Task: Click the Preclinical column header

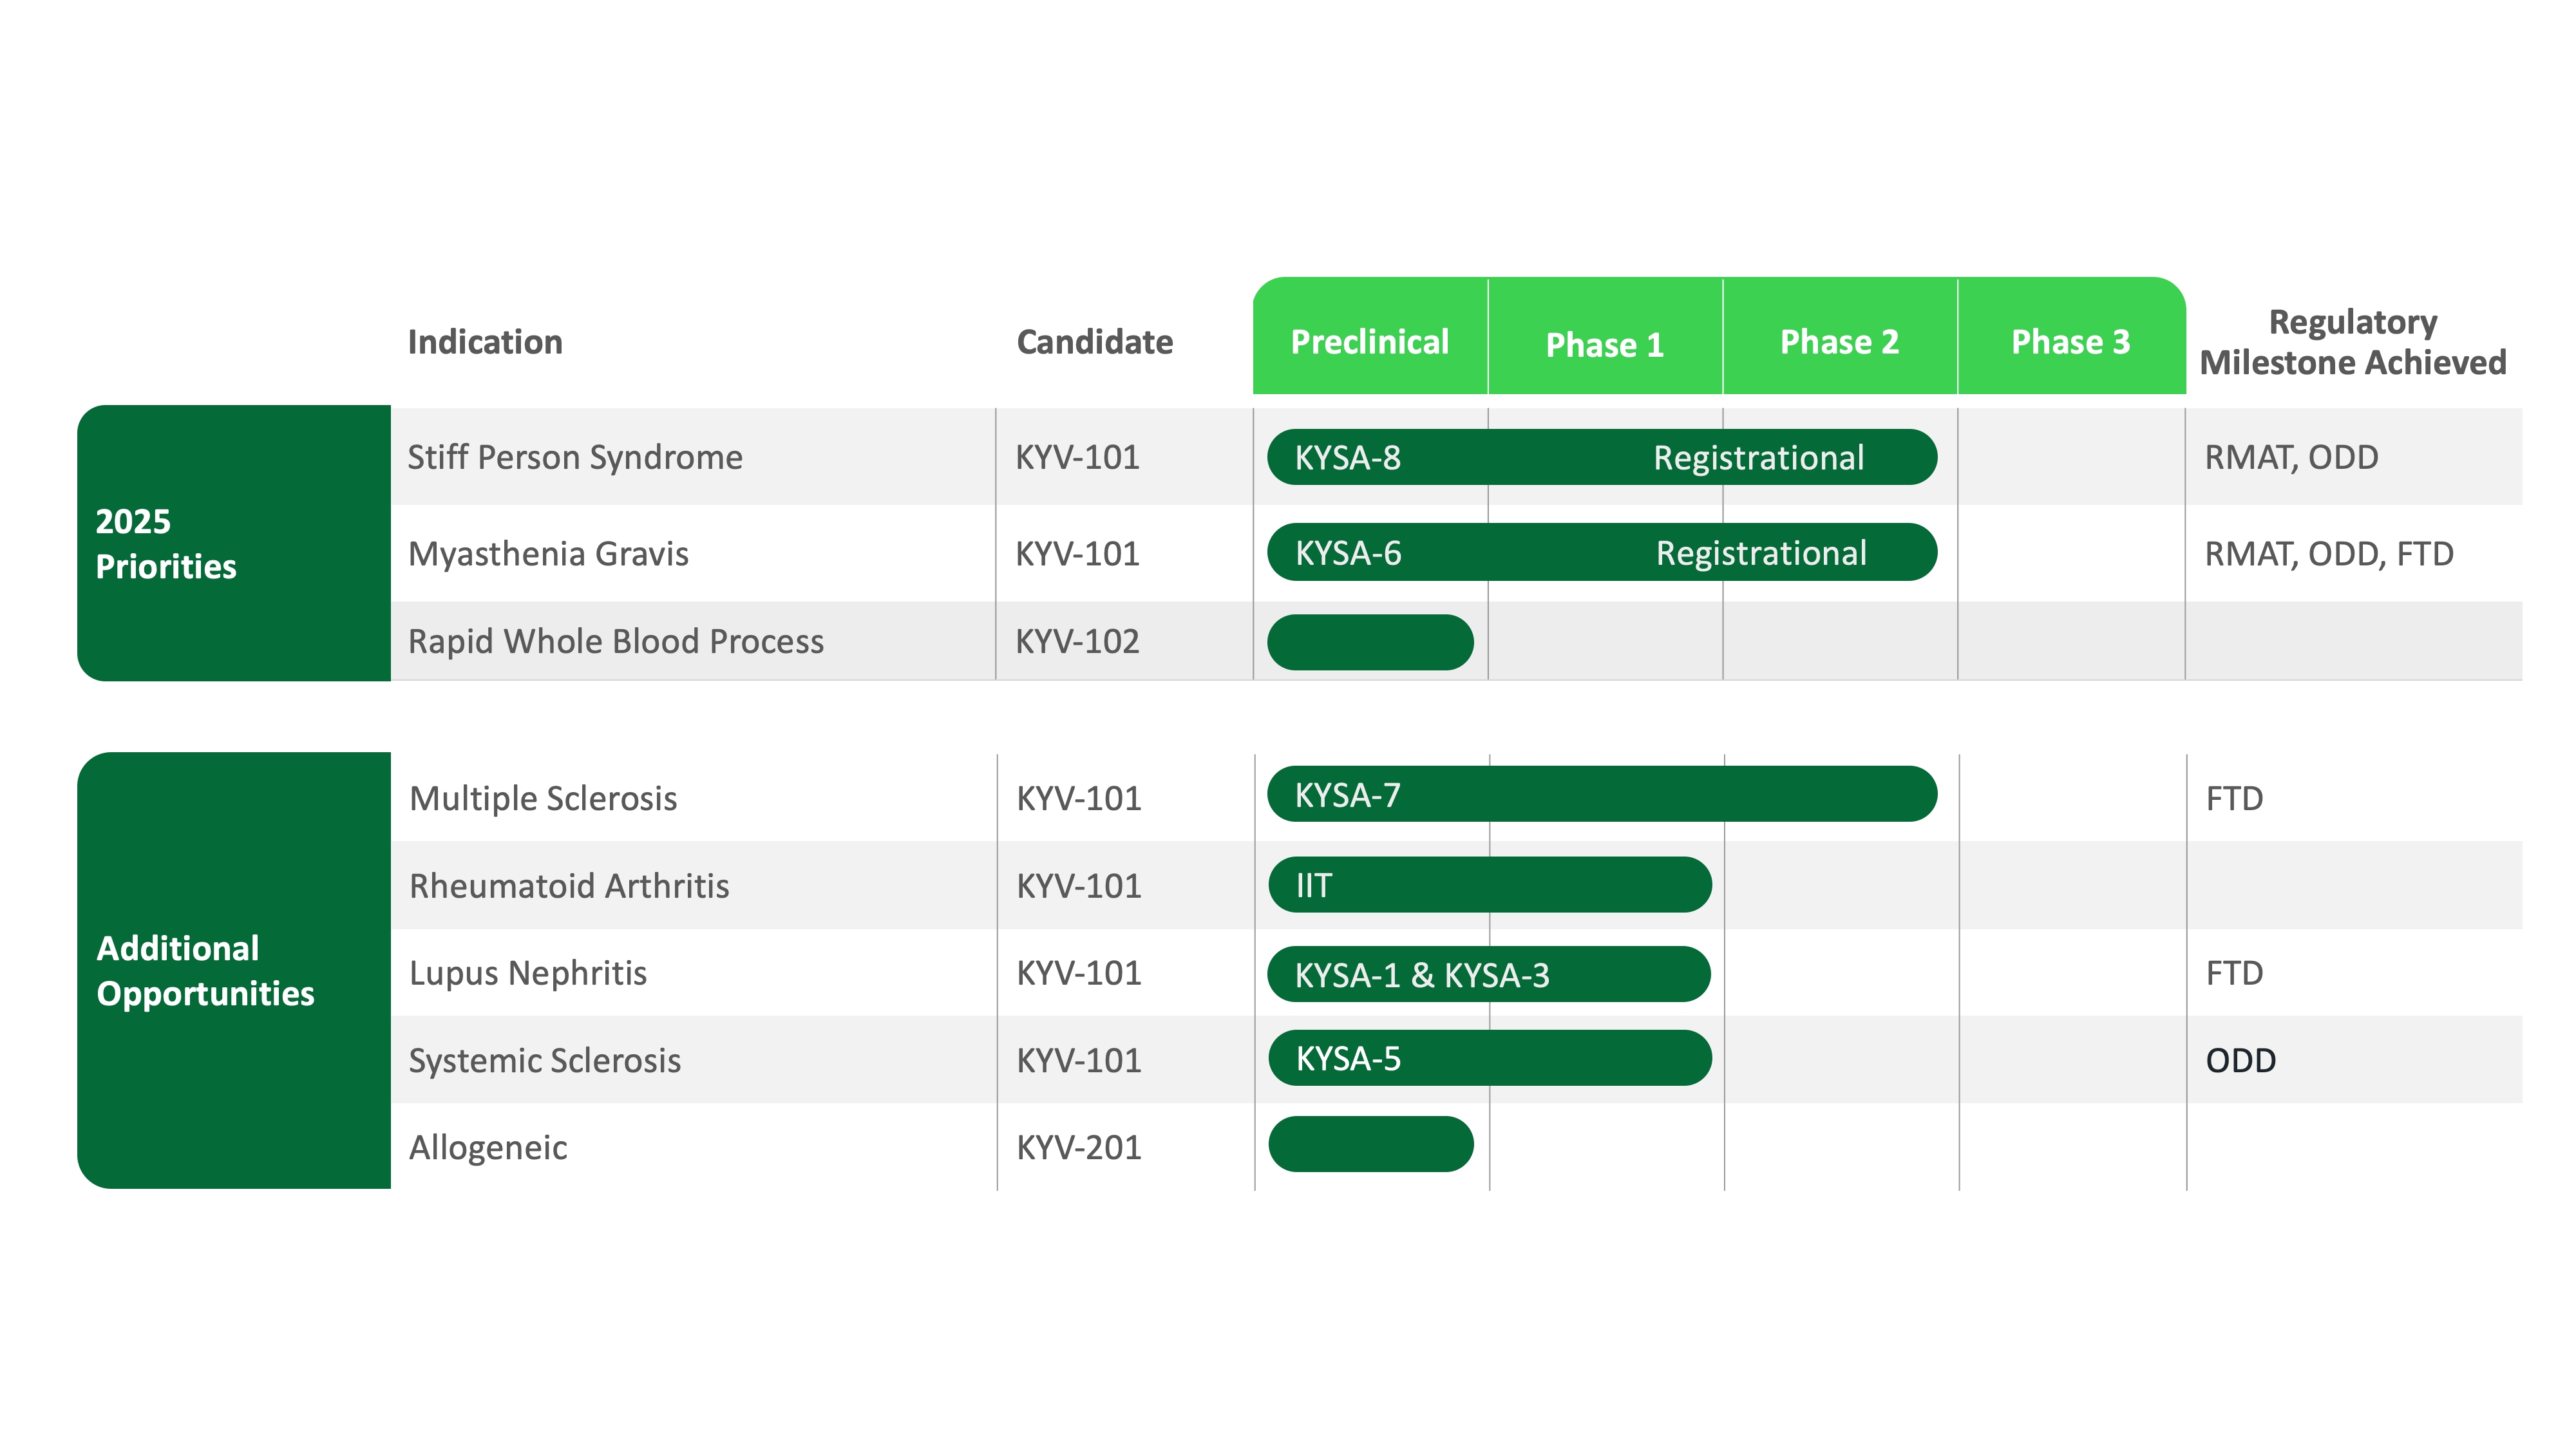Action: coord(1369,341)
